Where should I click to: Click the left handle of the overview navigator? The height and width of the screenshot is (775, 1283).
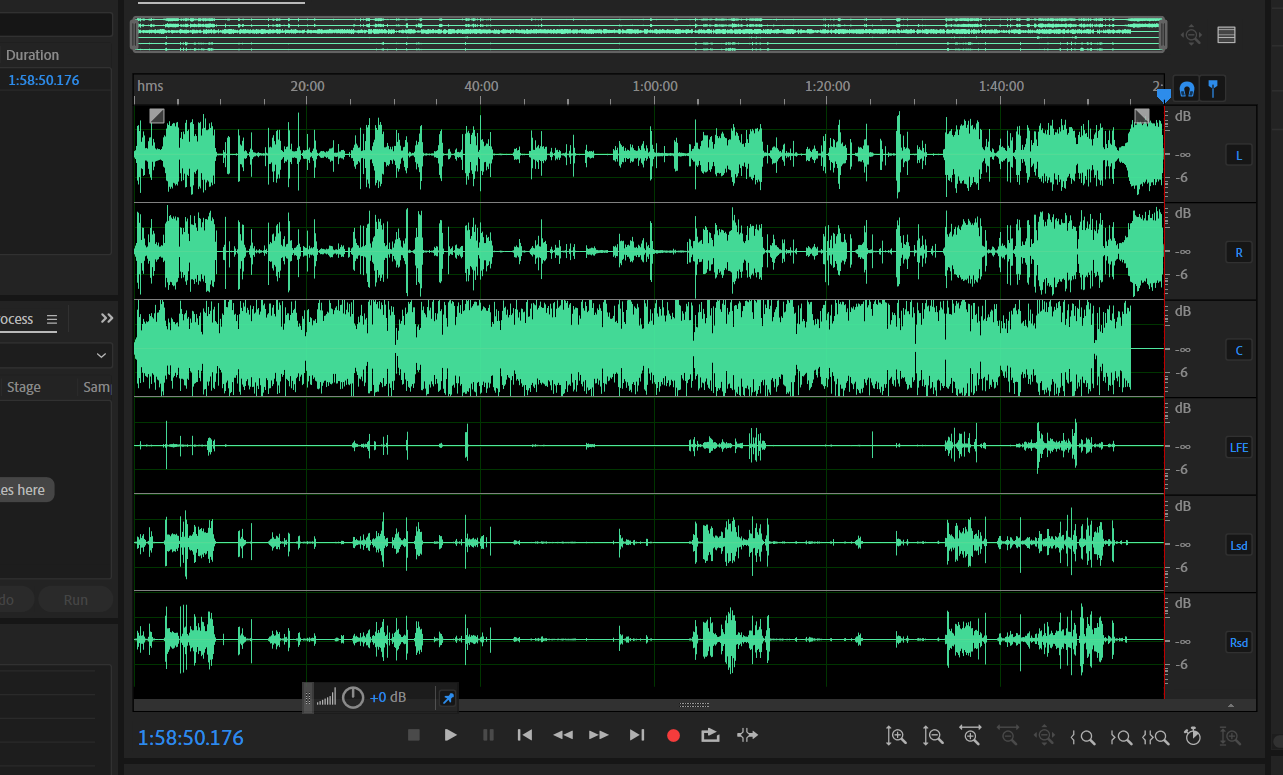pos(134,34)
